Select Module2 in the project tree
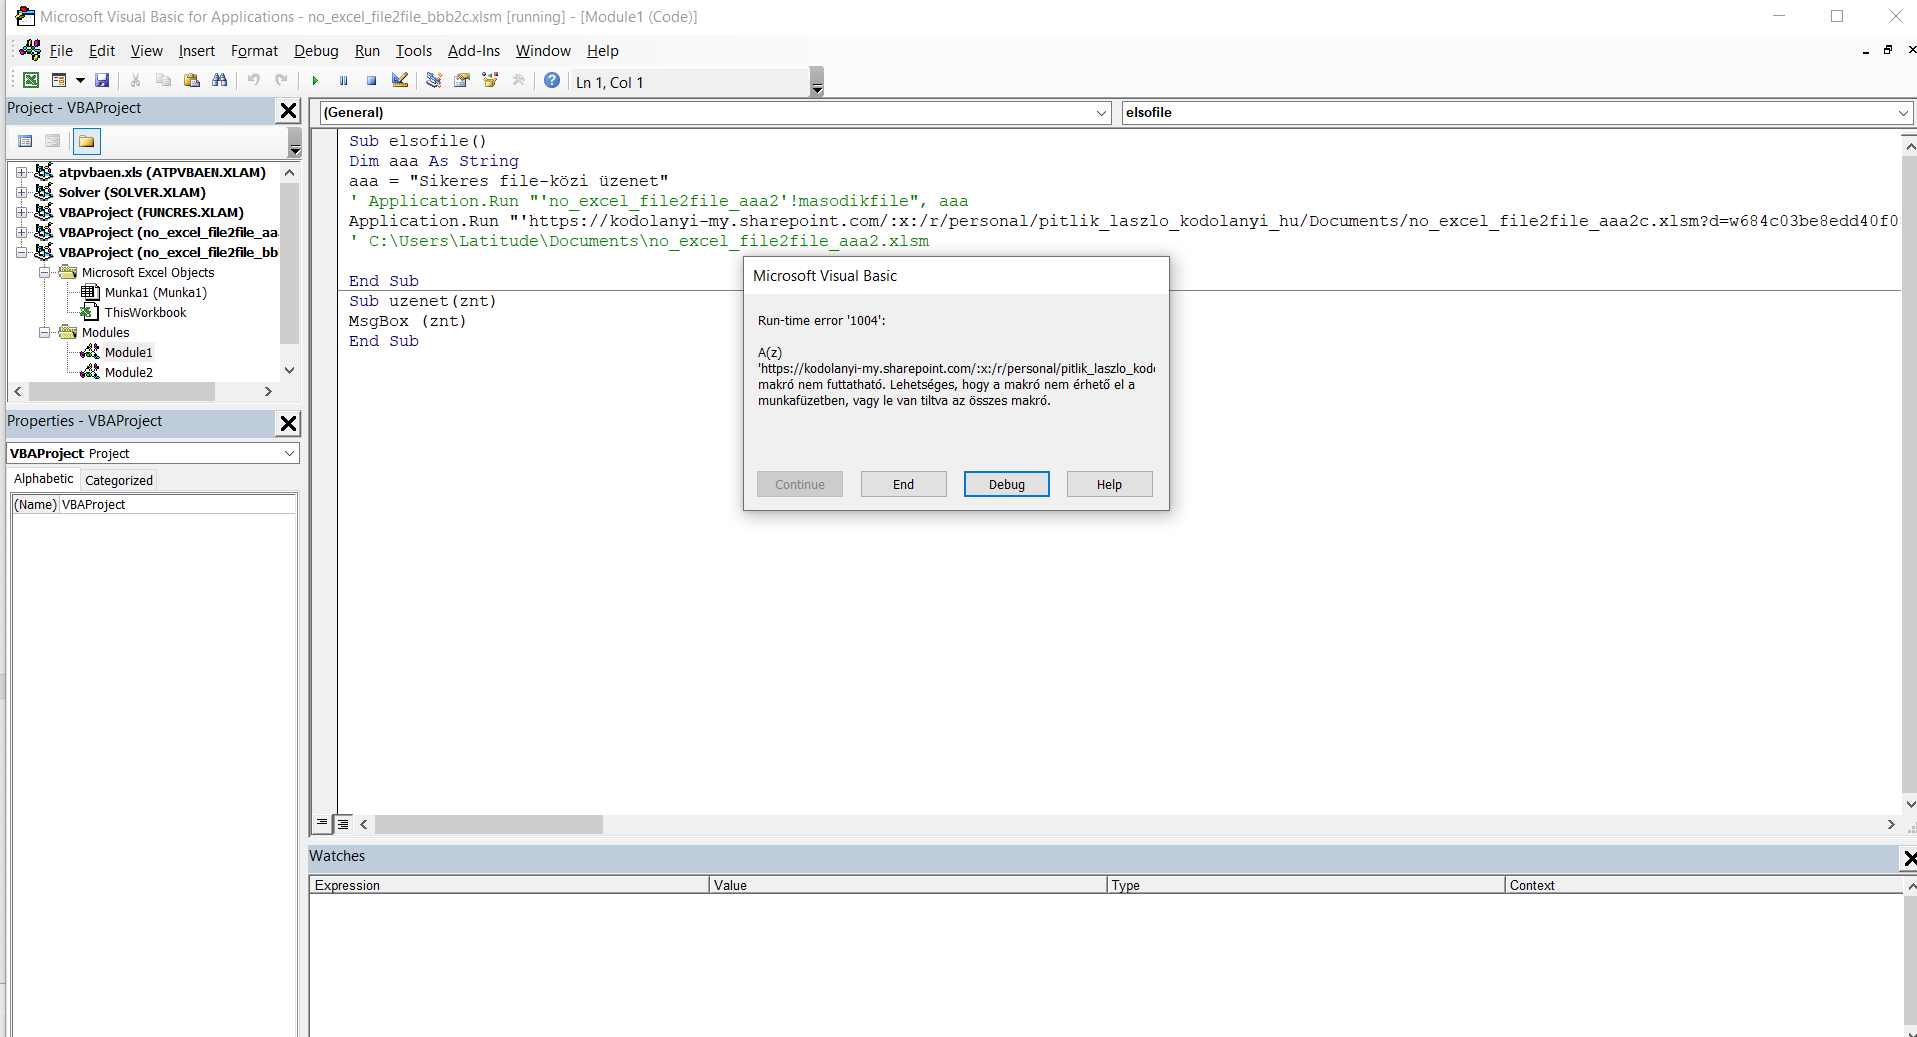Image resolution: width=1917 pixels, height=1037 pixels. click(x=128, y=372)
